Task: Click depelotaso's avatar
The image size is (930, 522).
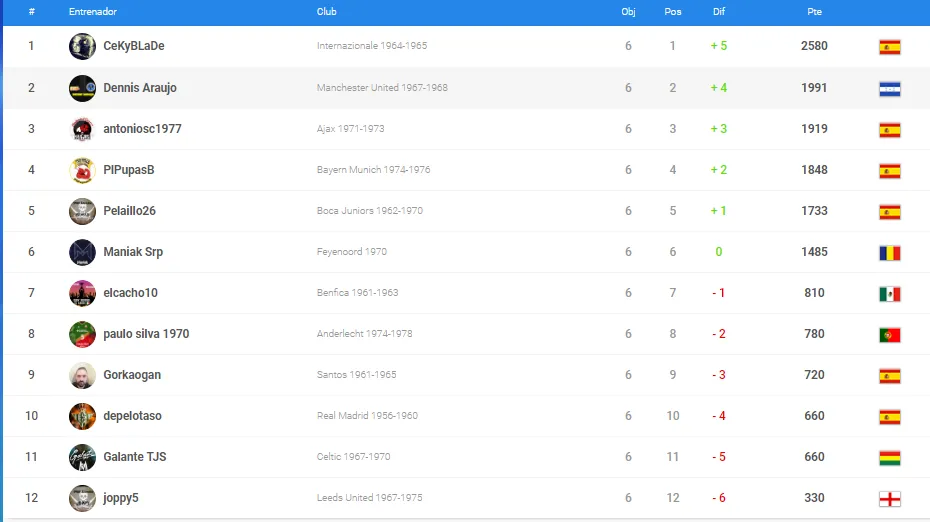Action: pyautogui.click(x=82, y=416)
